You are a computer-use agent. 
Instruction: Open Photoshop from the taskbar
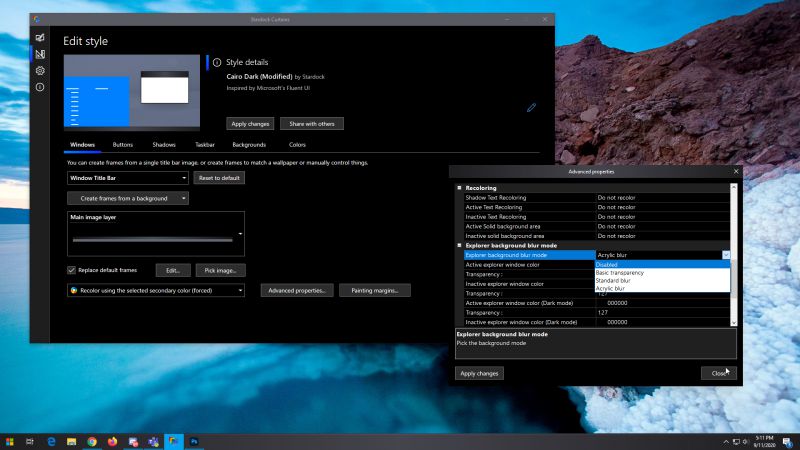click(195, 440)
